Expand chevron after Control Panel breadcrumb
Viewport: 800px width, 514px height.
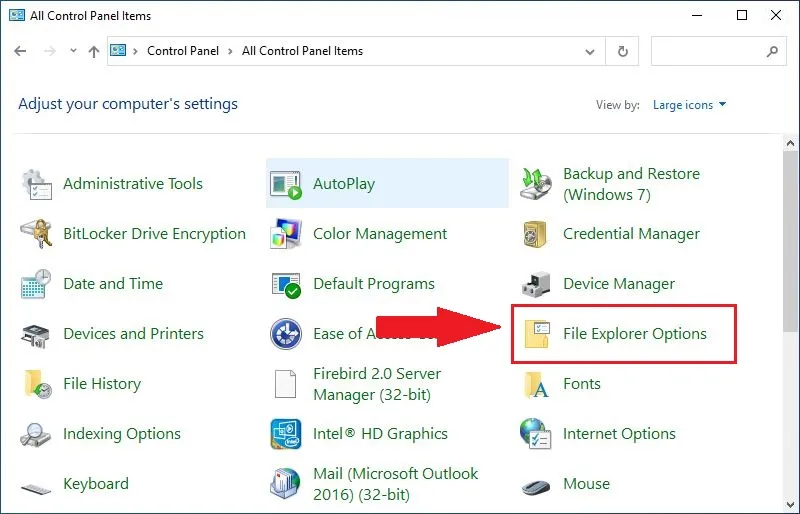pos(231,51)
